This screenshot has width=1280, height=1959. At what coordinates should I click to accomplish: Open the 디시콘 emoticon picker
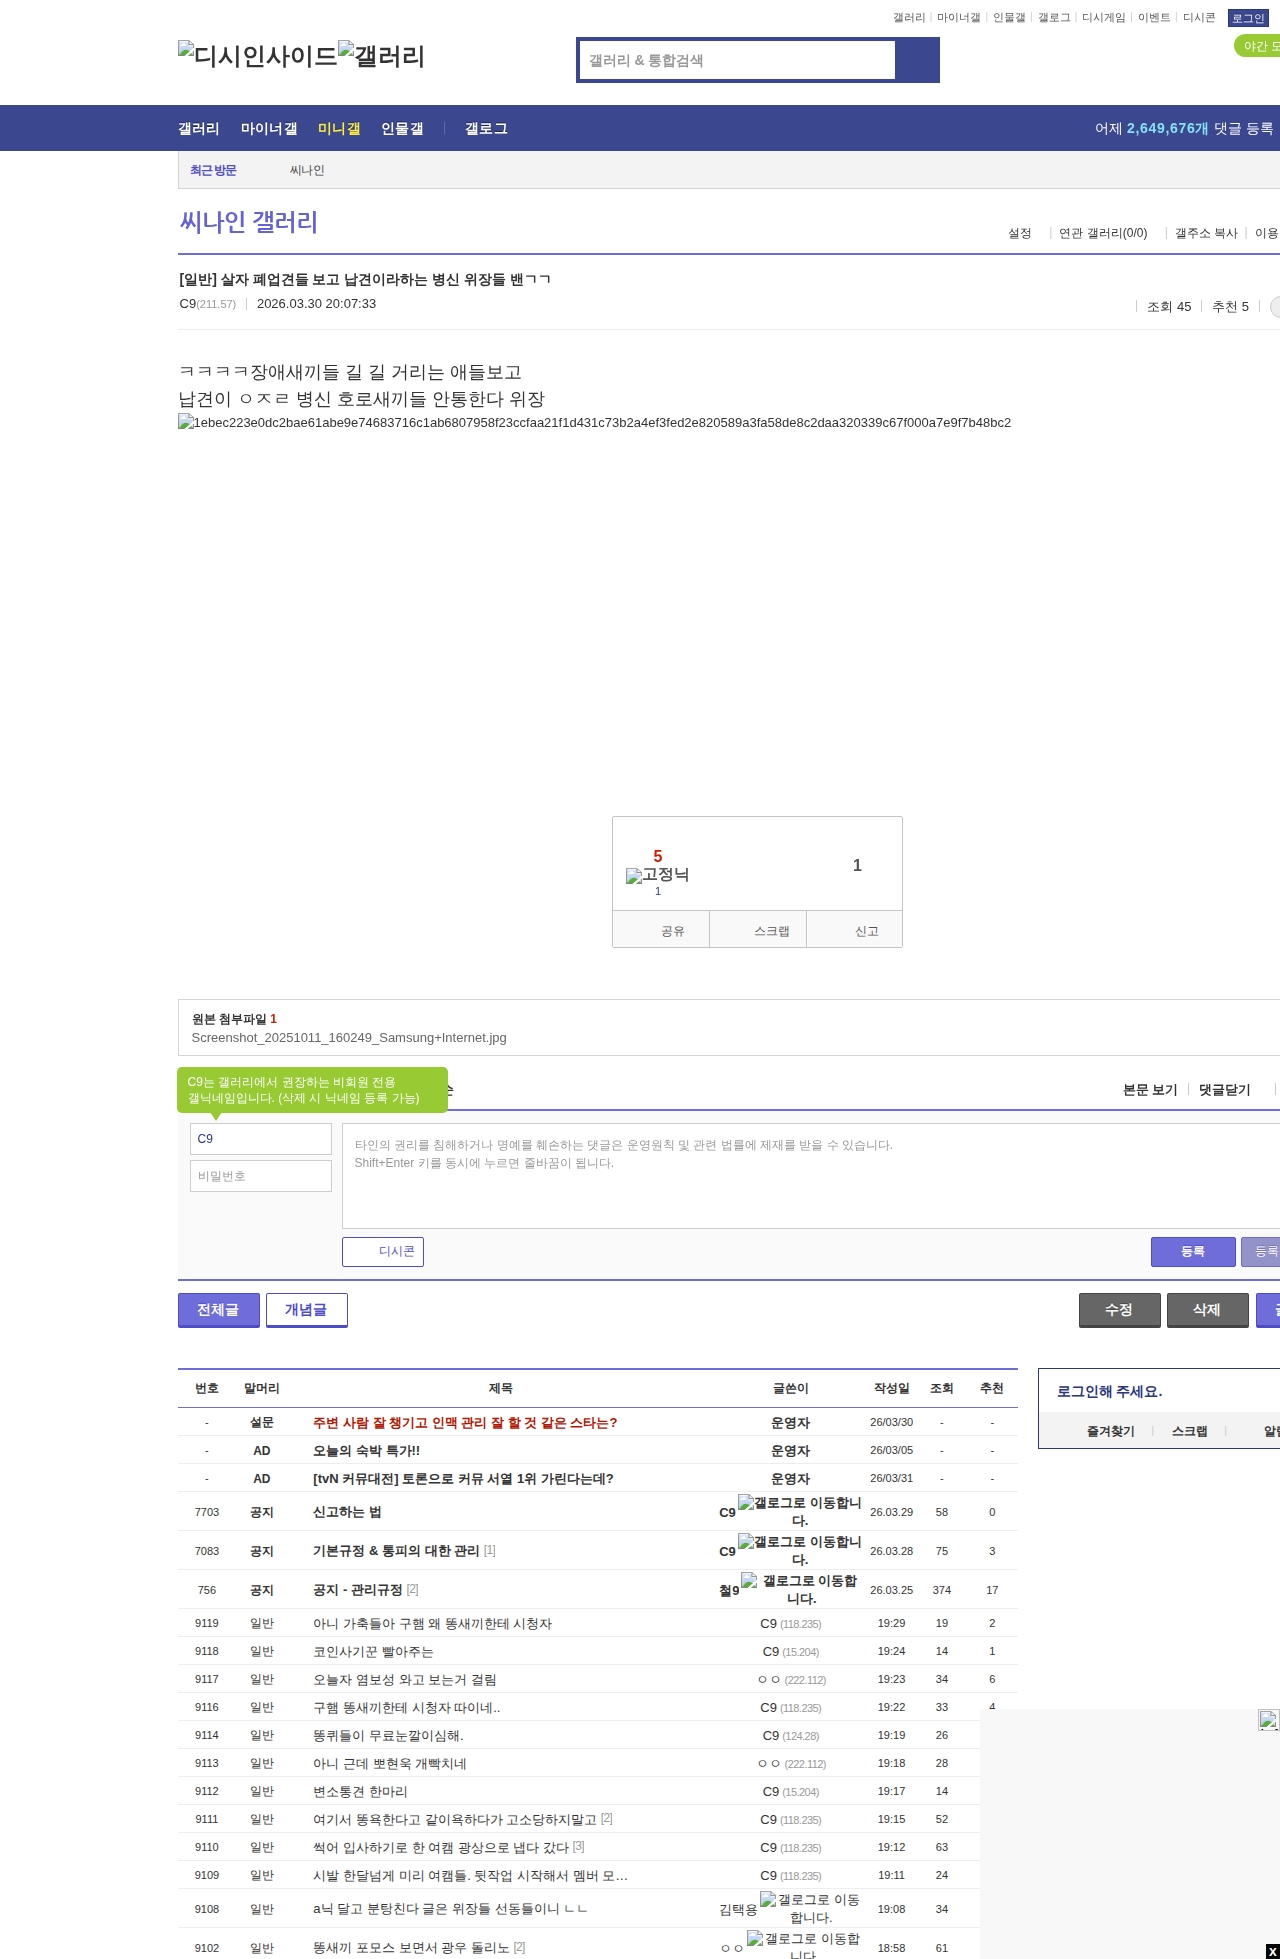(x=383, y=1252)
